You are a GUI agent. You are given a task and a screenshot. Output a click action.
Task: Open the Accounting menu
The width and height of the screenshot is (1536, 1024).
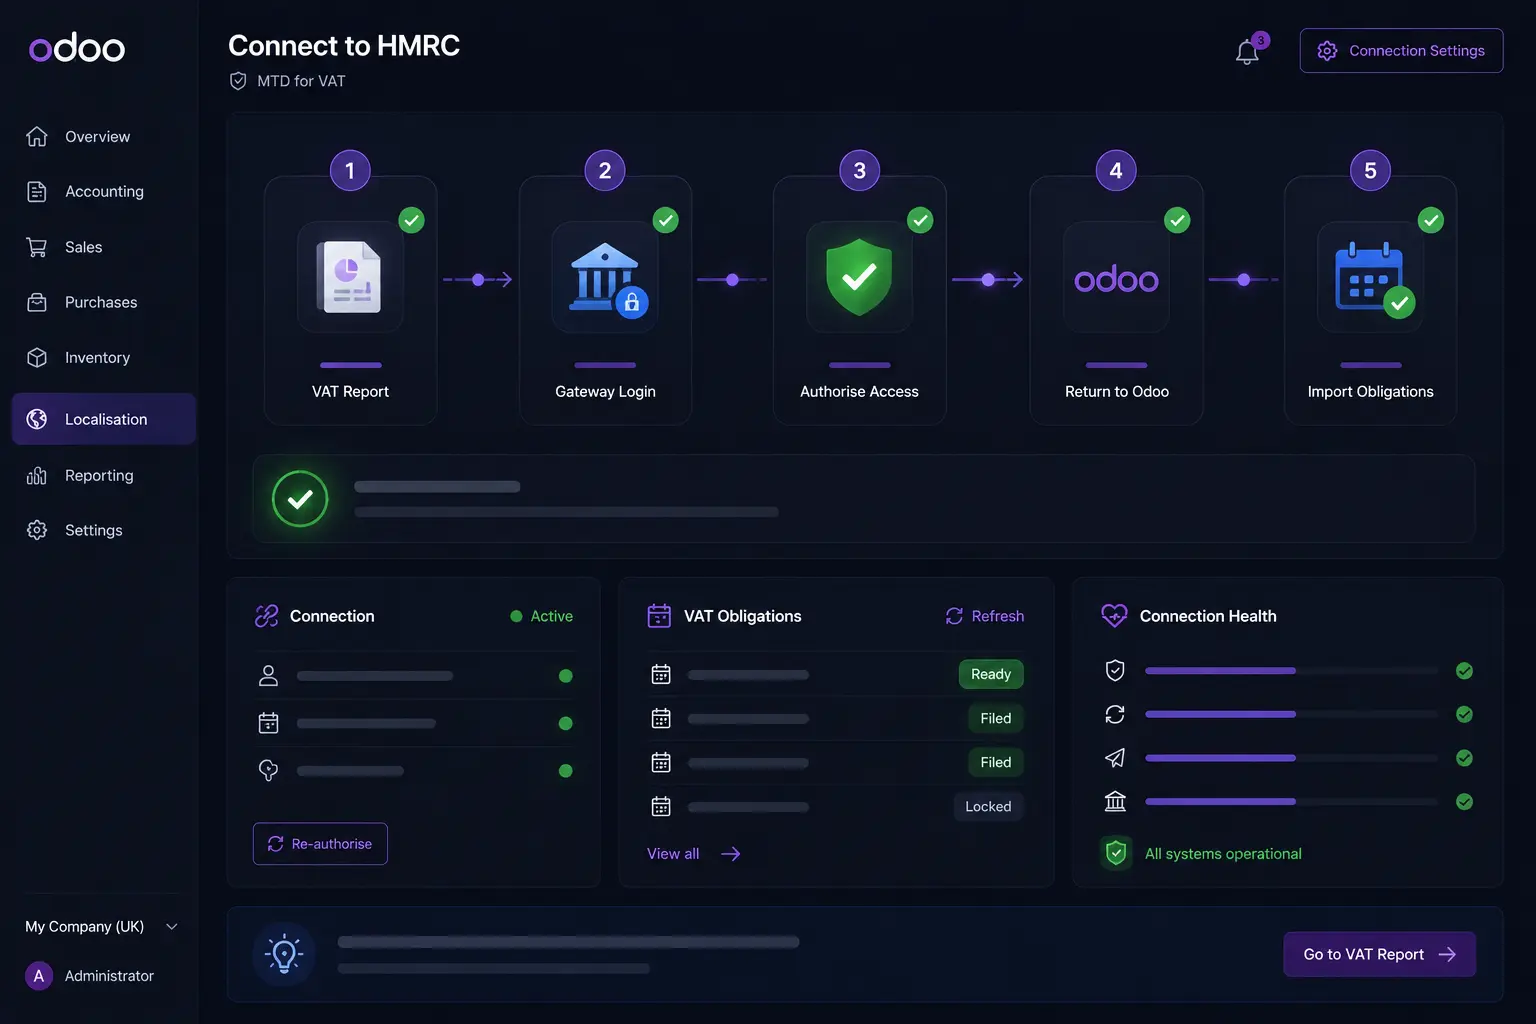[104, 192]
